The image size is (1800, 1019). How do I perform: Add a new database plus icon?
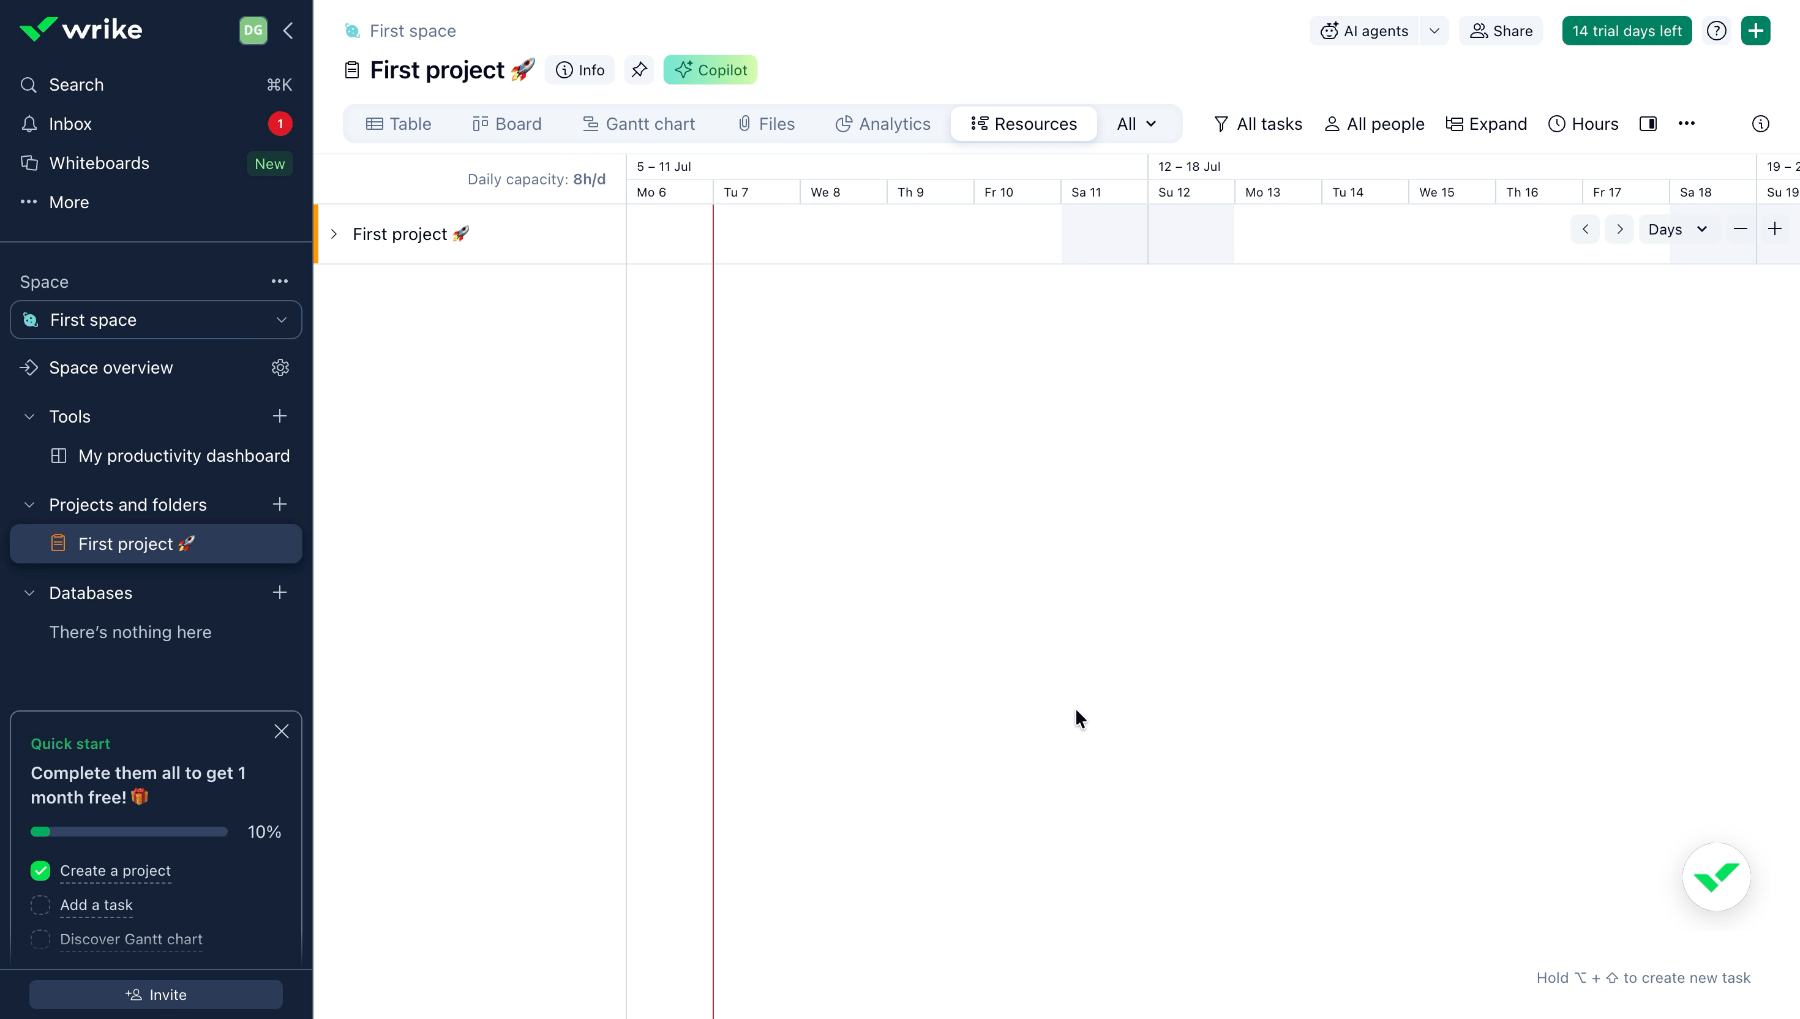(280, 593)
